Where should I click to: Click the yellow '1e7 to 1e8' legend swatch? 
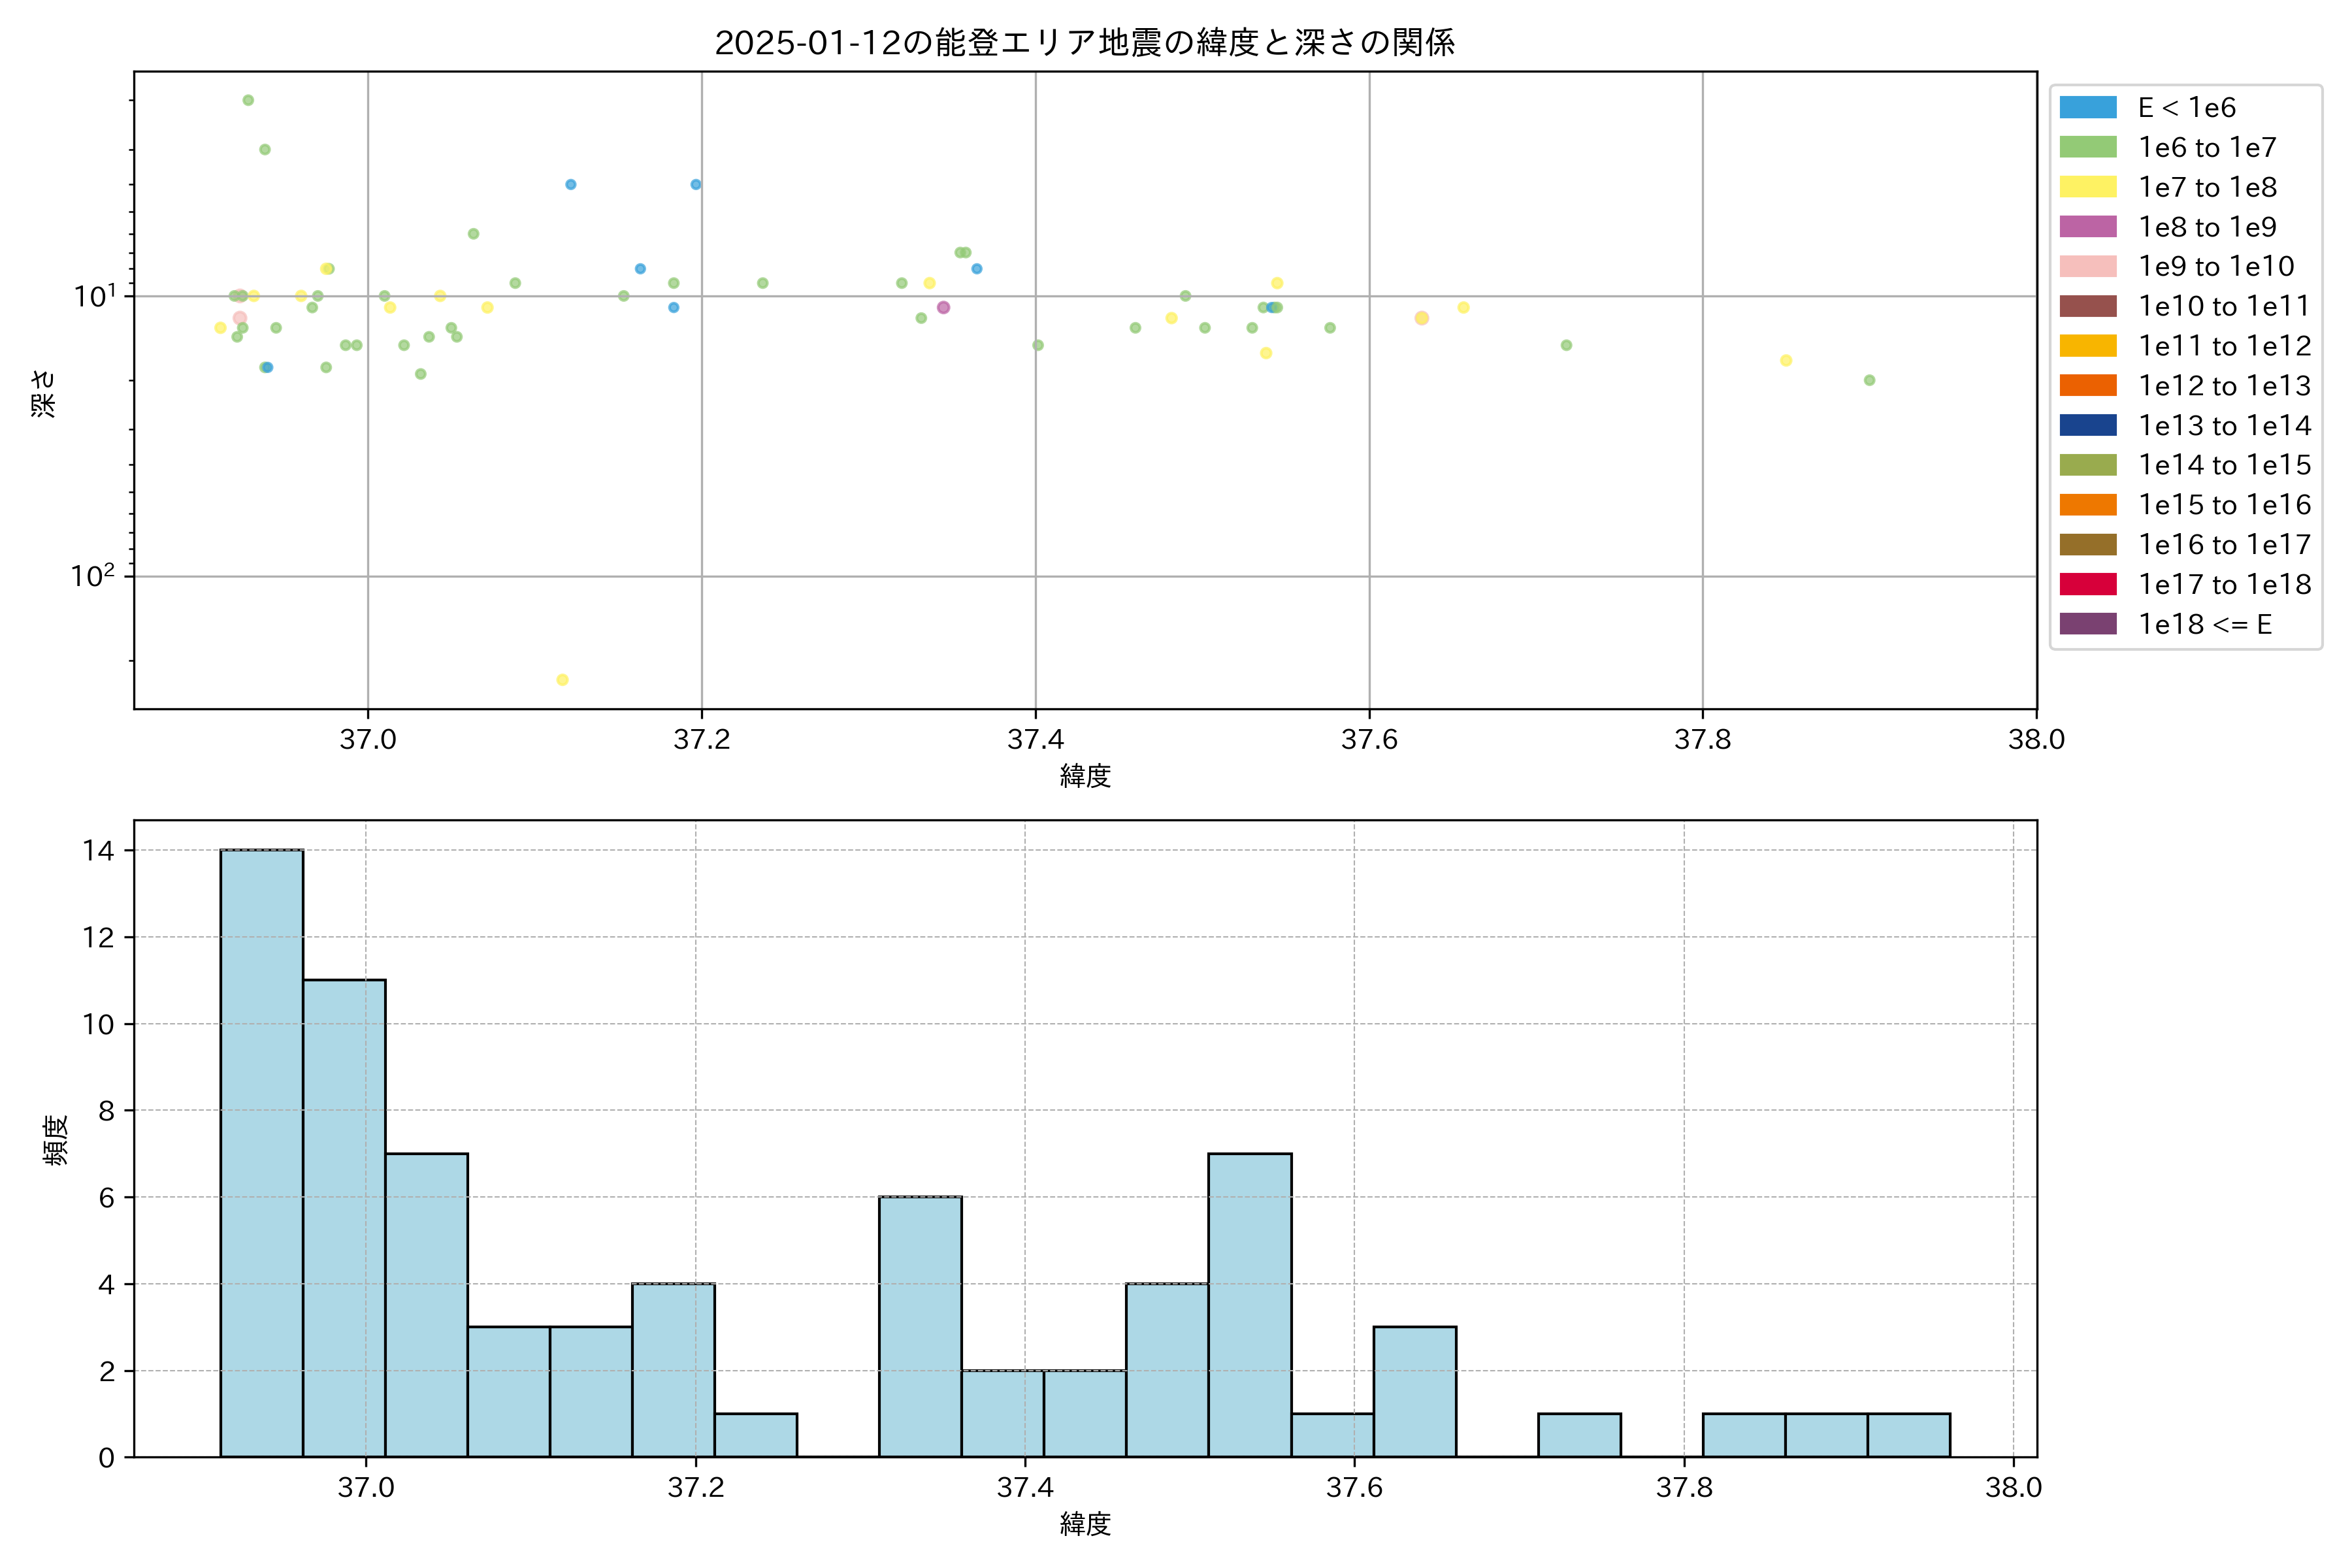2087,187
